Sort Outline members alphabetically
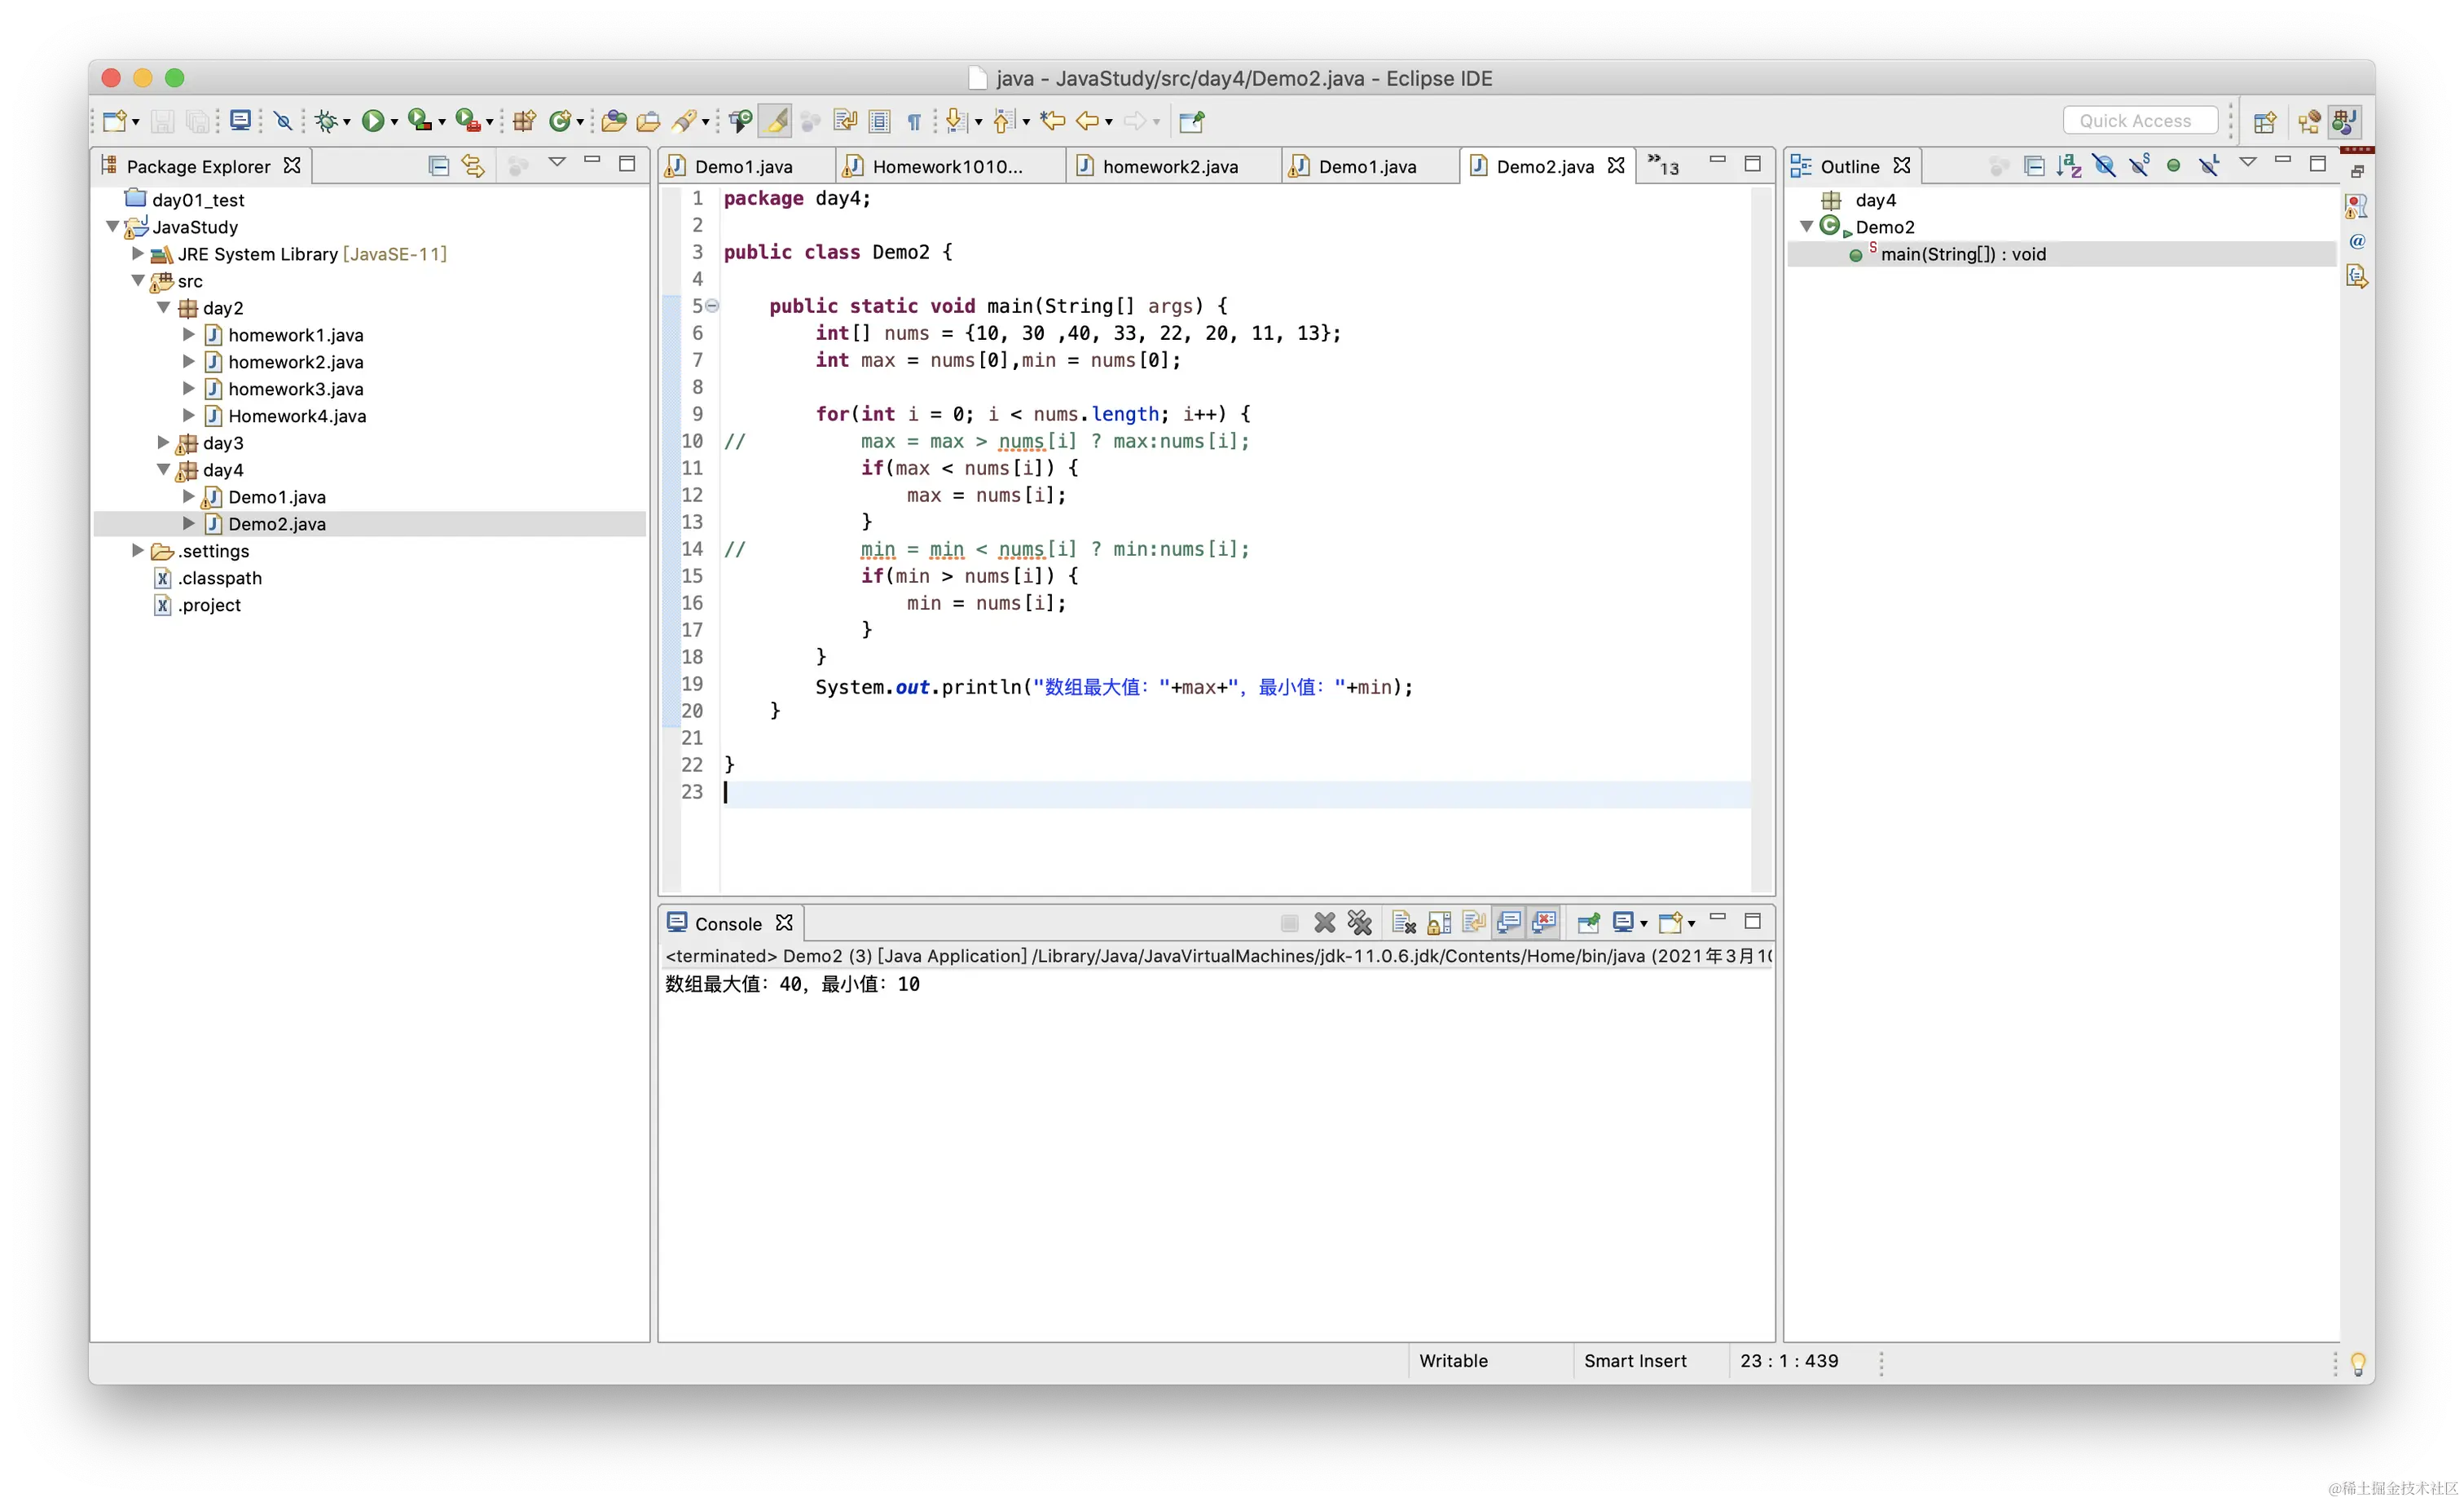 2068,165
